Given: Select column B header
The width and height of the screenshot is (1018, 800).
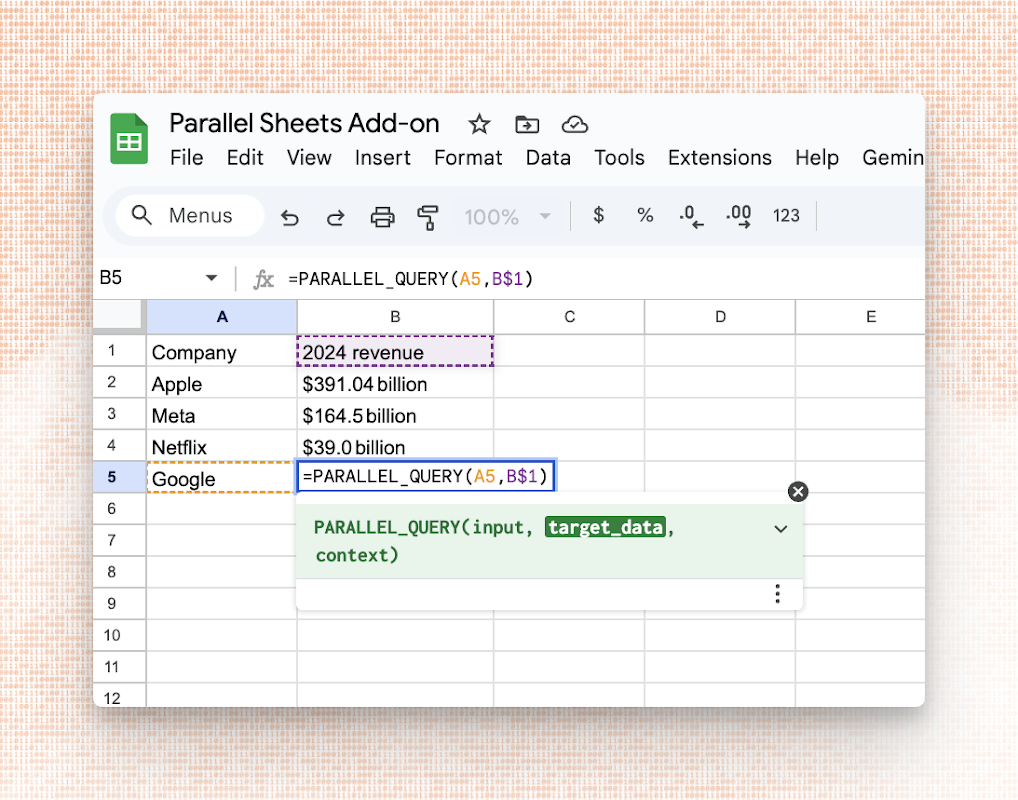Looking at the screenshot, I should pos(395,317).
